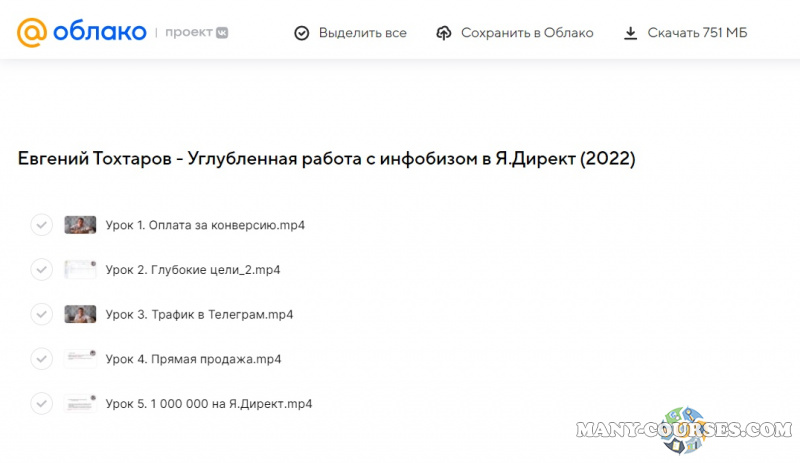Image resolution: width=800 pixels, height=463 pixels.
Task: Click the cloud upload icon in header
Action: point(444,33)
